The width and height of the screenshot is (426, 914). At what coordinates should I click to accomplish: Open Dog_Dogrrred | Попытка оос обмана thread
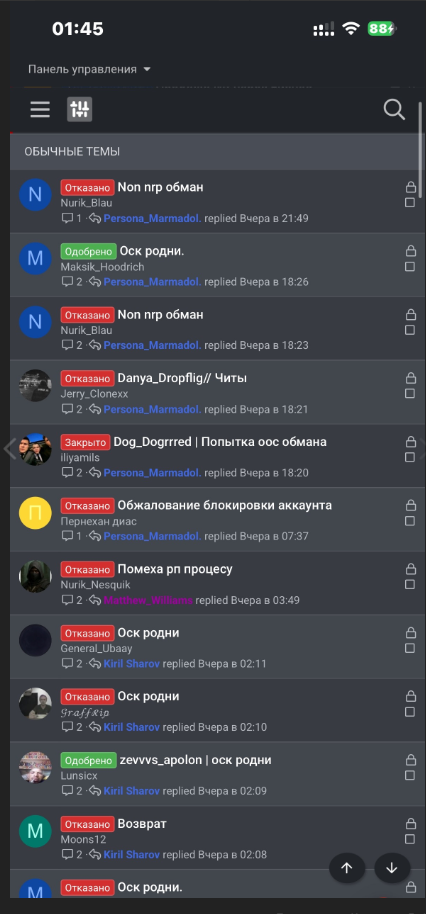click(220, 441)
